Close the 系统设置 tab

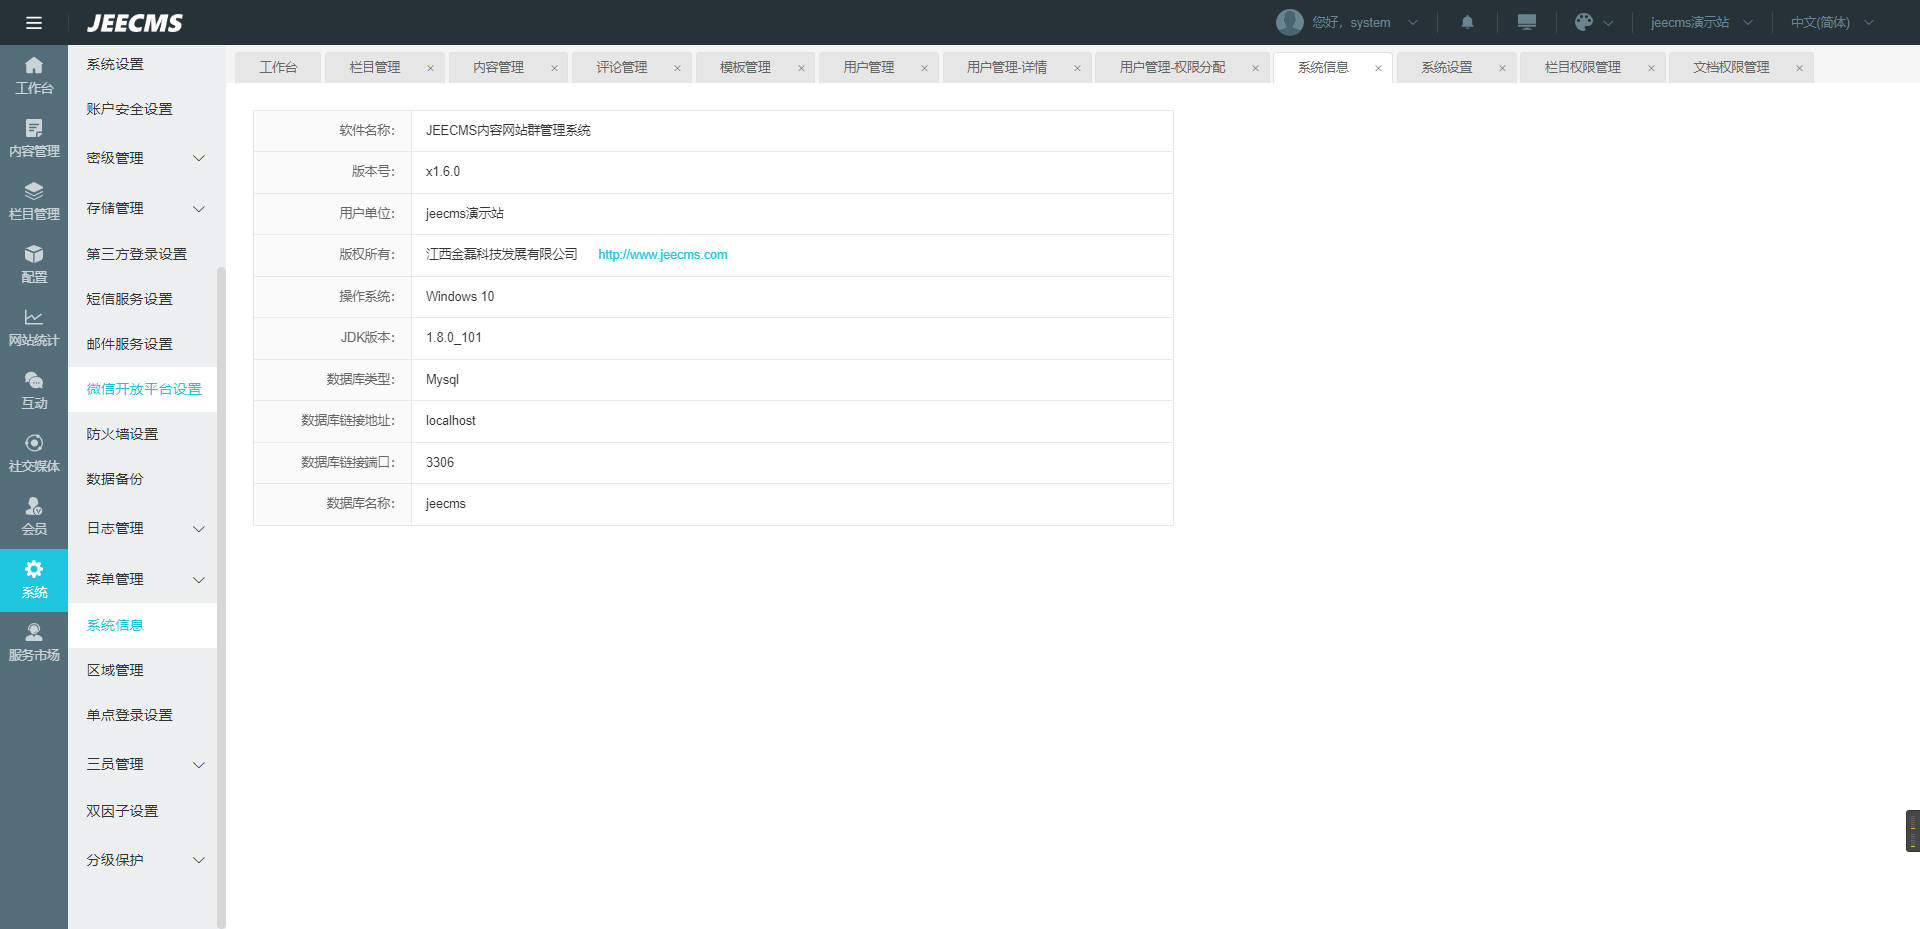click(1502, 68)
